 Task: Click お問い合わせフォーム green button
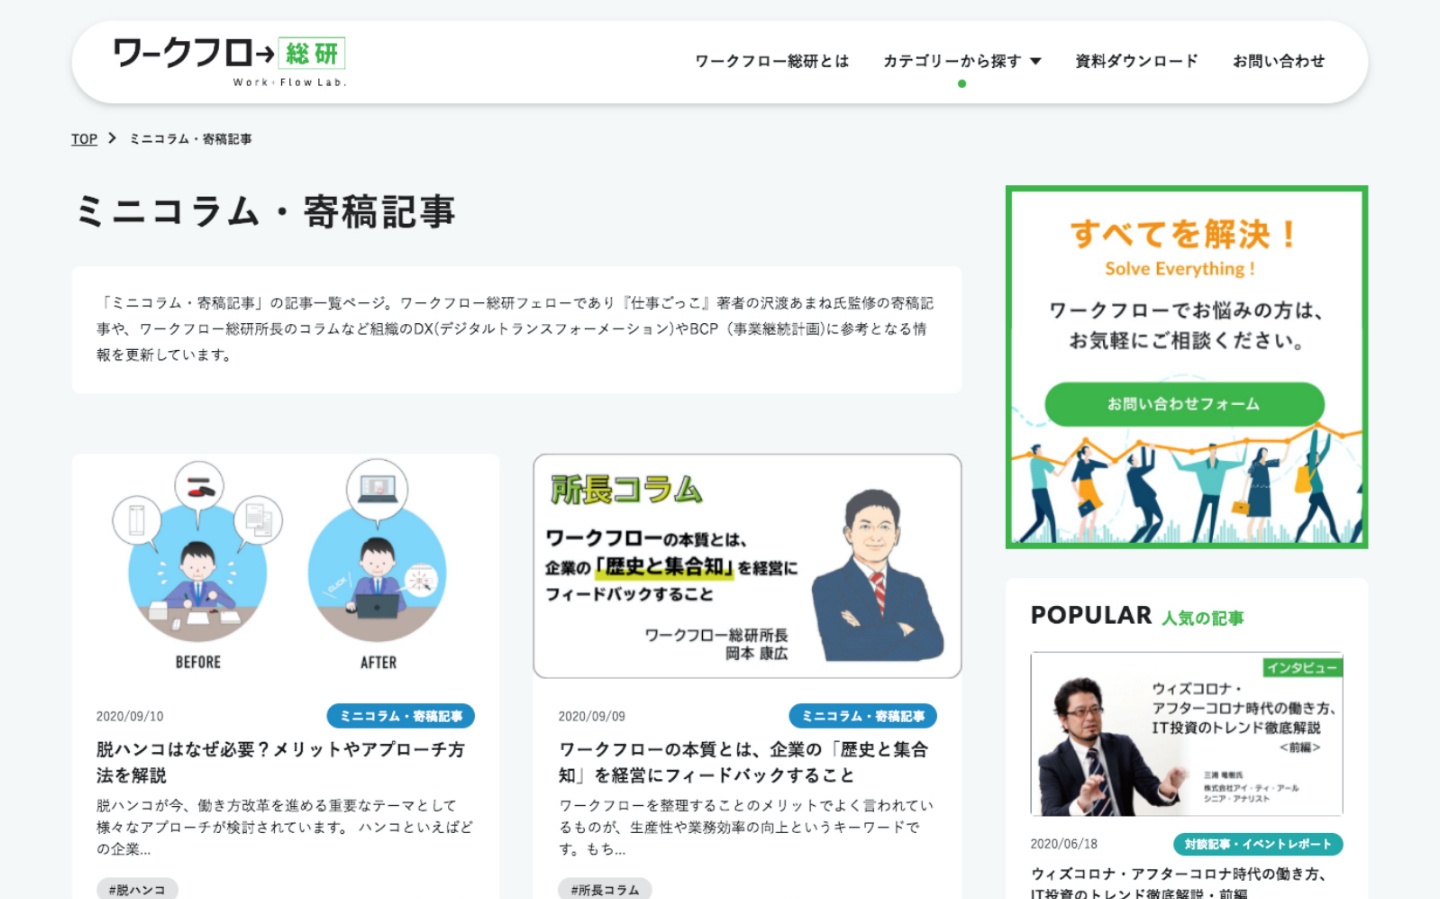click(x=1184, y=404)
